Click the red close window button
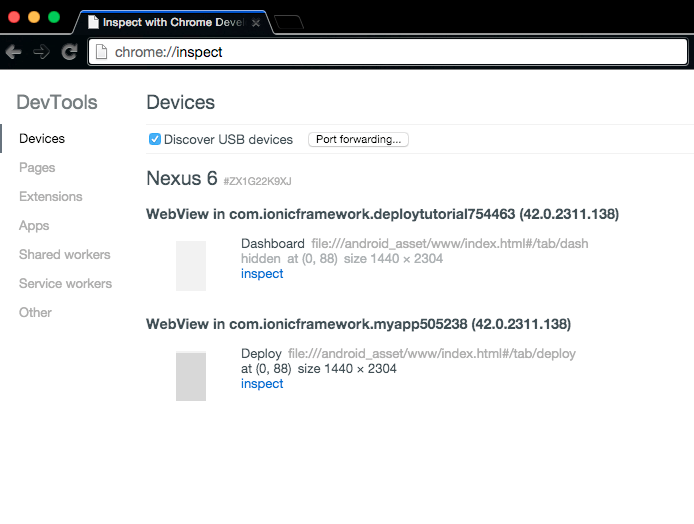The height and width of the screenshot is (524, 694). pos(14,17)
